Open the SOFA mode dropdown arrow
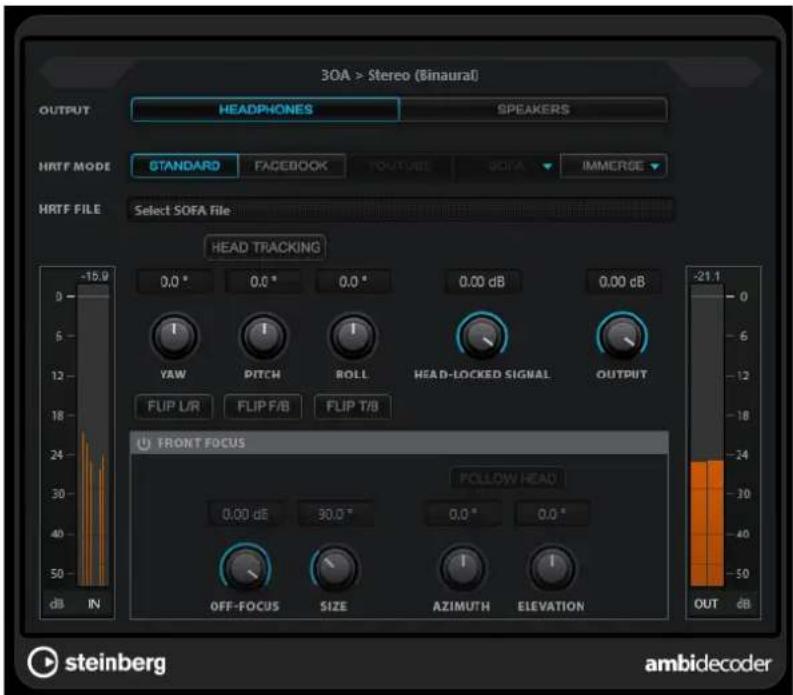The image size is (793, 695). pyautogui.click(x=547, y=166)
